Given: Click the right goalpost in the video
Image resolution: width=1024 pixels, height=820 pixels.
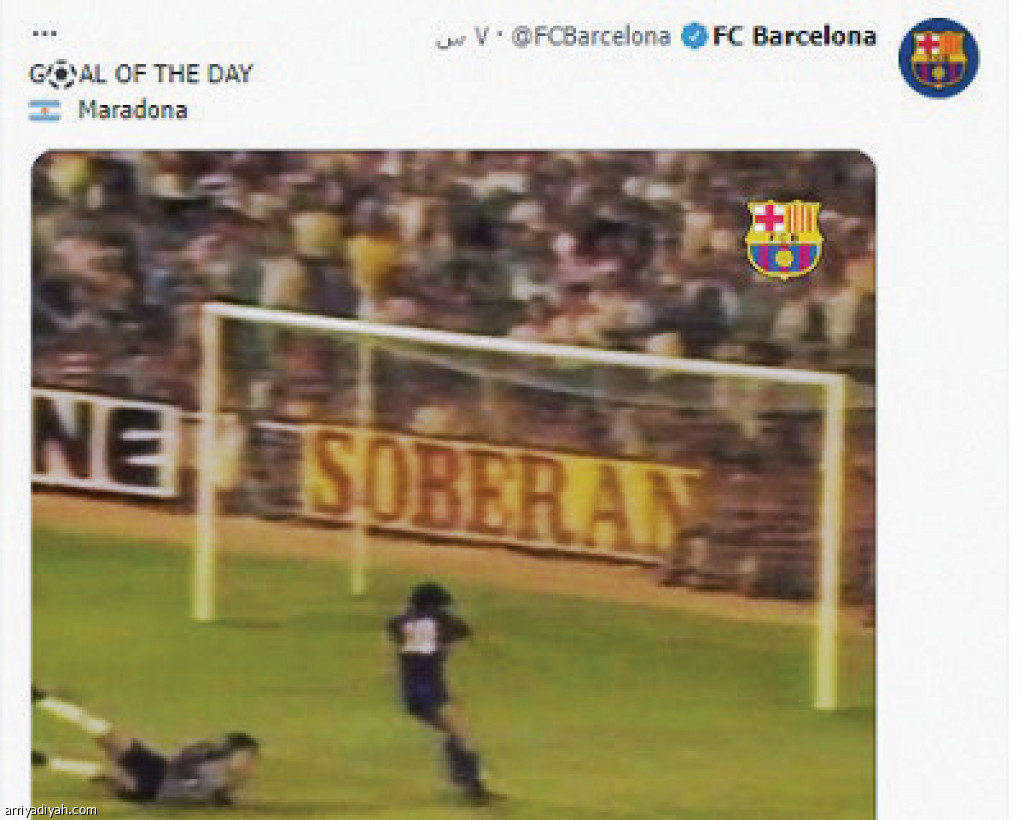Looking at the screenshot, I should [829, 542].
